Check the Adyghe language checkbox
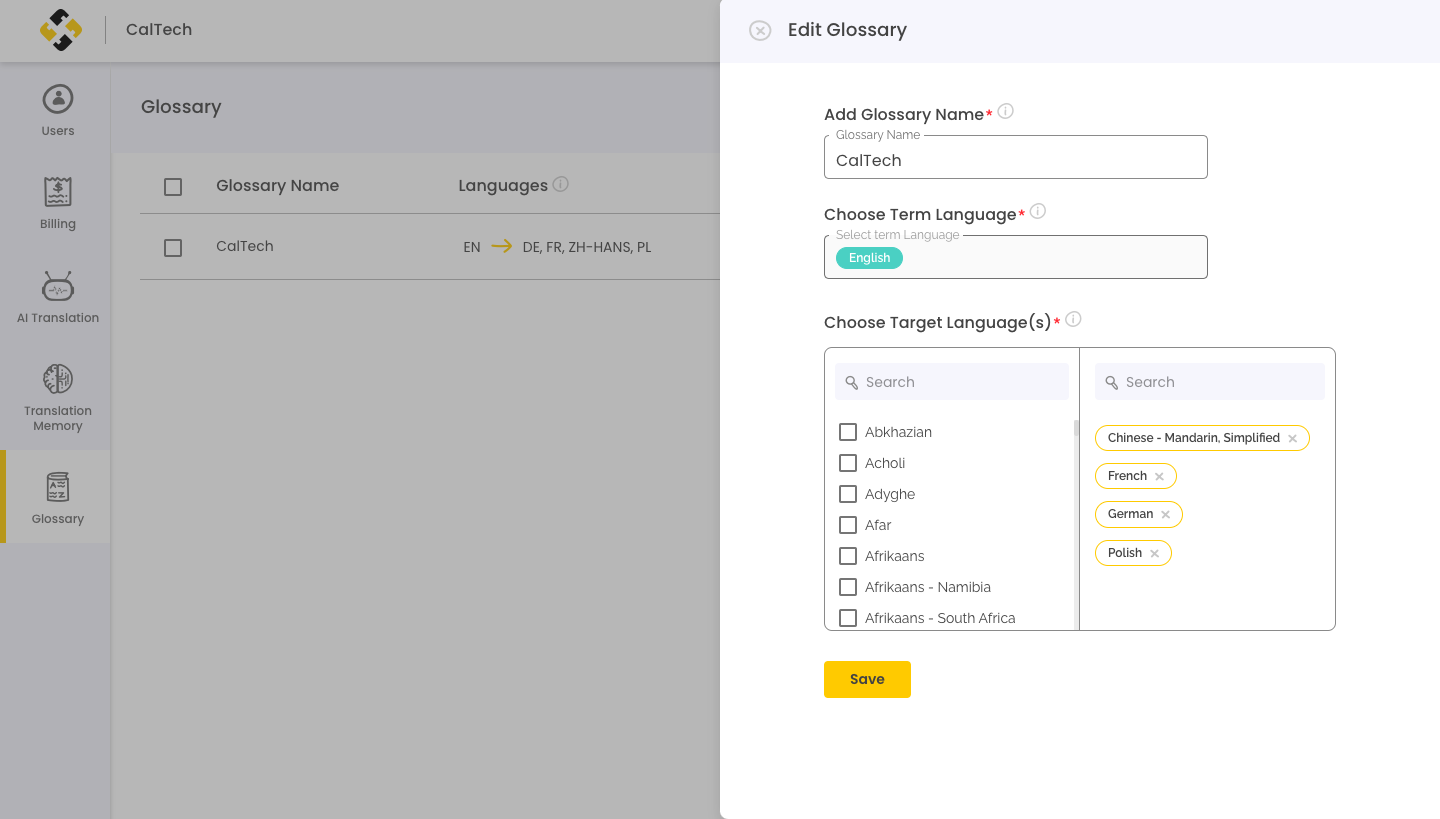This screenshot has width=1440, height=819. [x=848, y=494]
